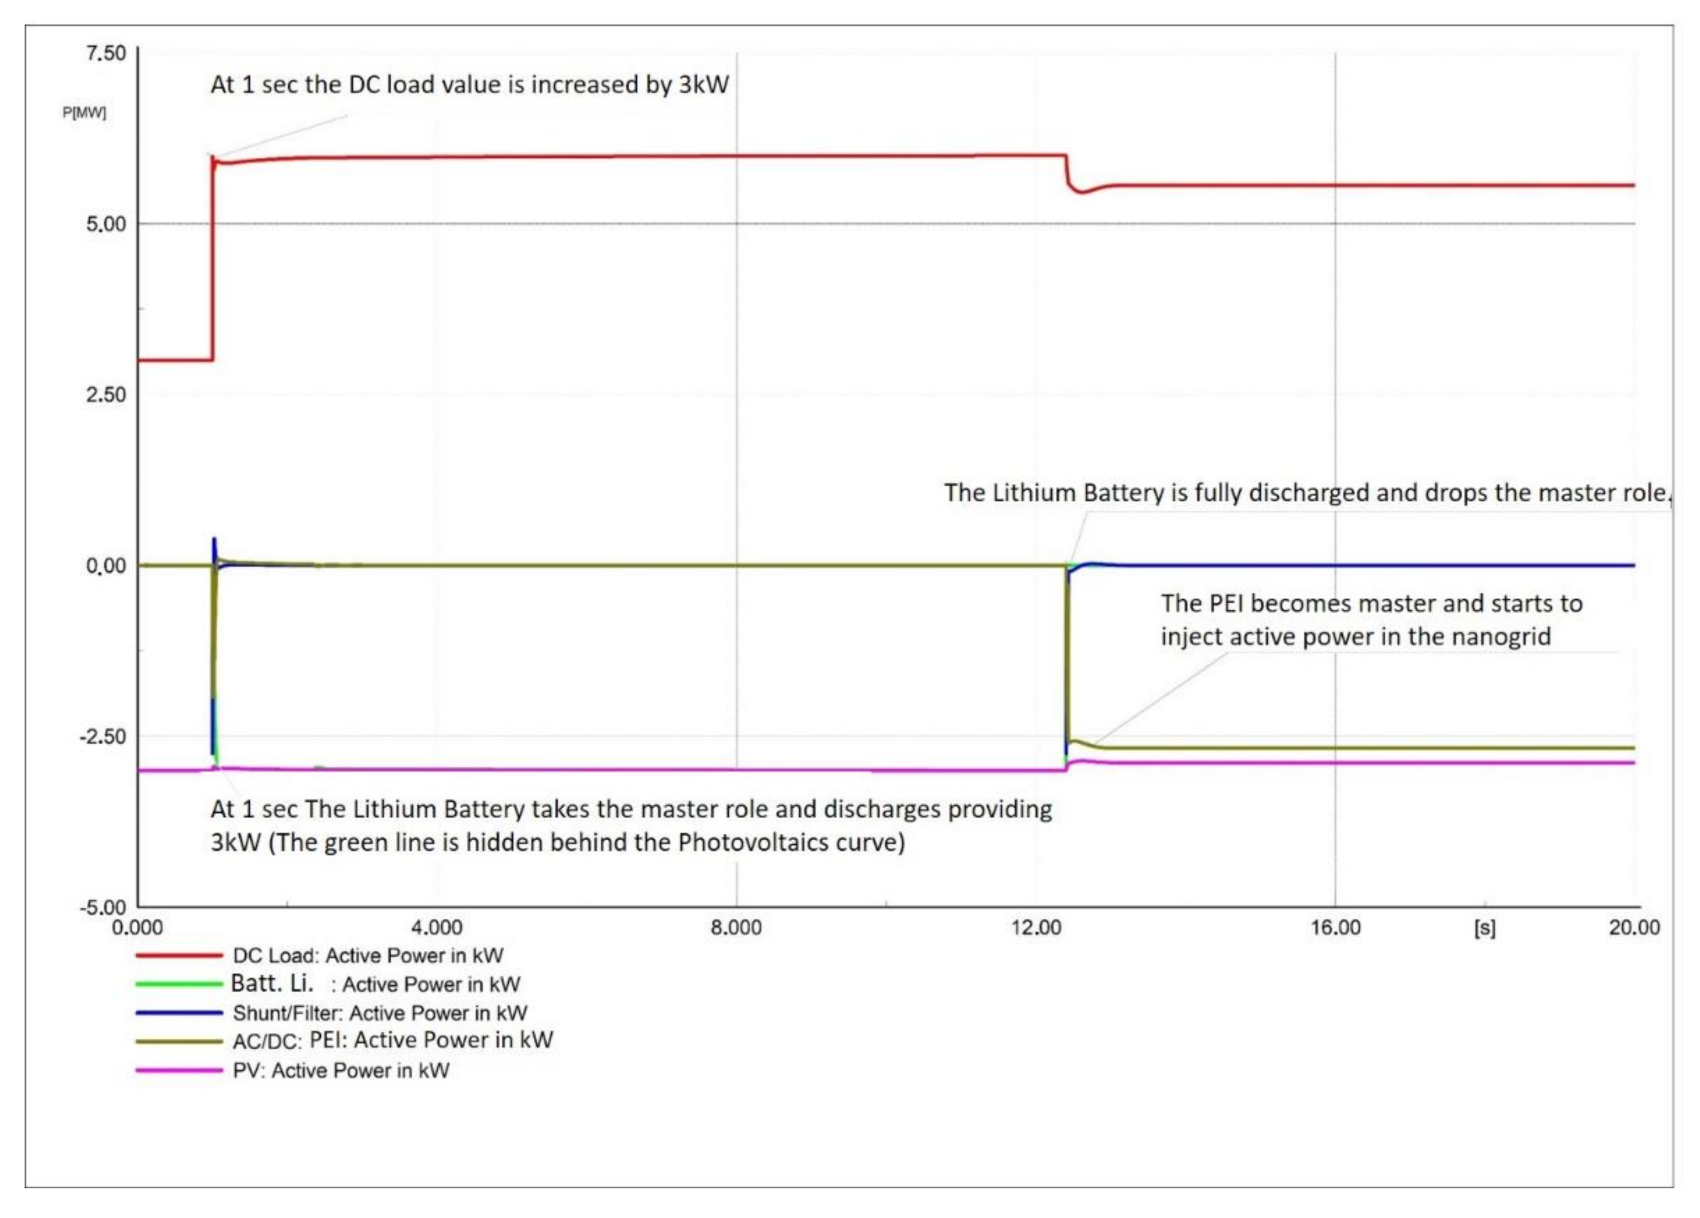The height and width of the screenshot is (1218, 1700).
Task: Click the 'DC load value is increased' annotation
Action: 469,85
